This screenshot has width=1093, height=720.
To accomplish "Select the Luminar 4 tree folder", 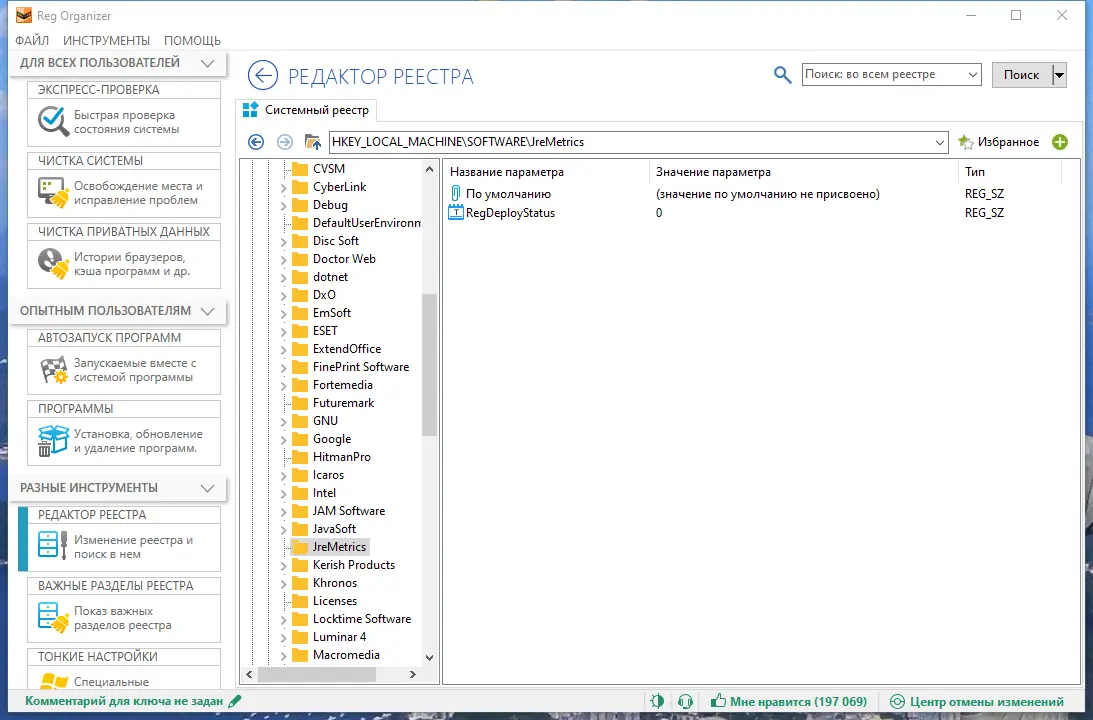I will [x=339, y=636].
